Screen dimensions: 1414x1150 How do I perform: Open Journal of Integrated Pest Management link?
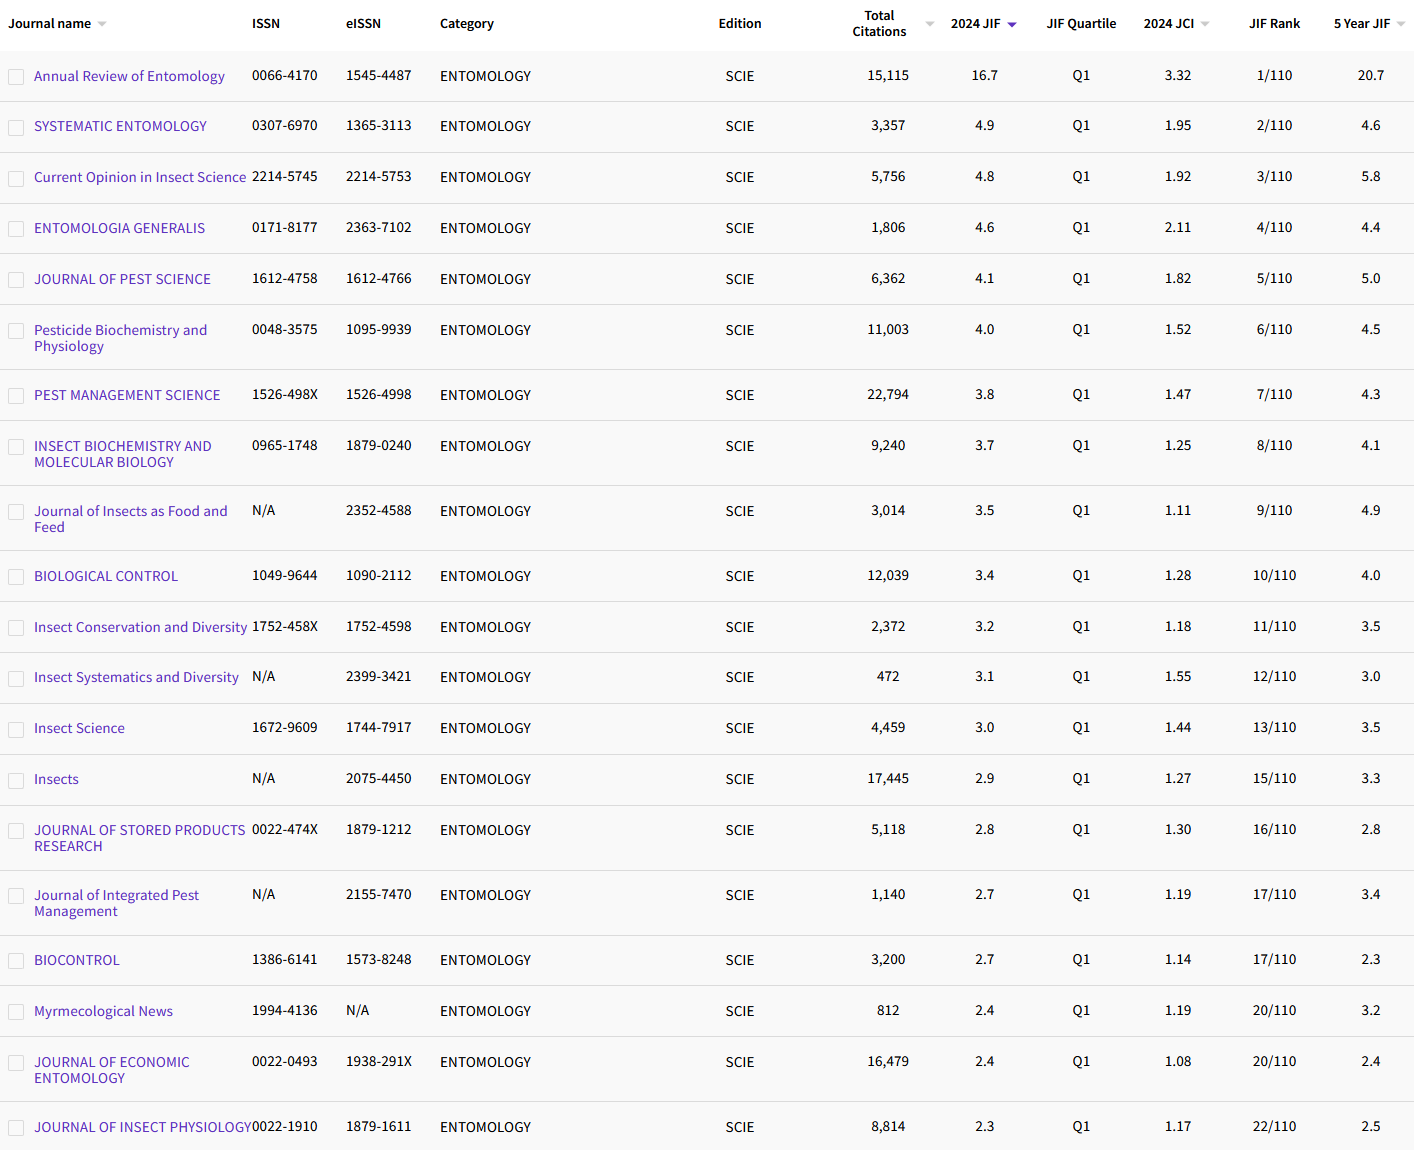(x=116, y=903)
